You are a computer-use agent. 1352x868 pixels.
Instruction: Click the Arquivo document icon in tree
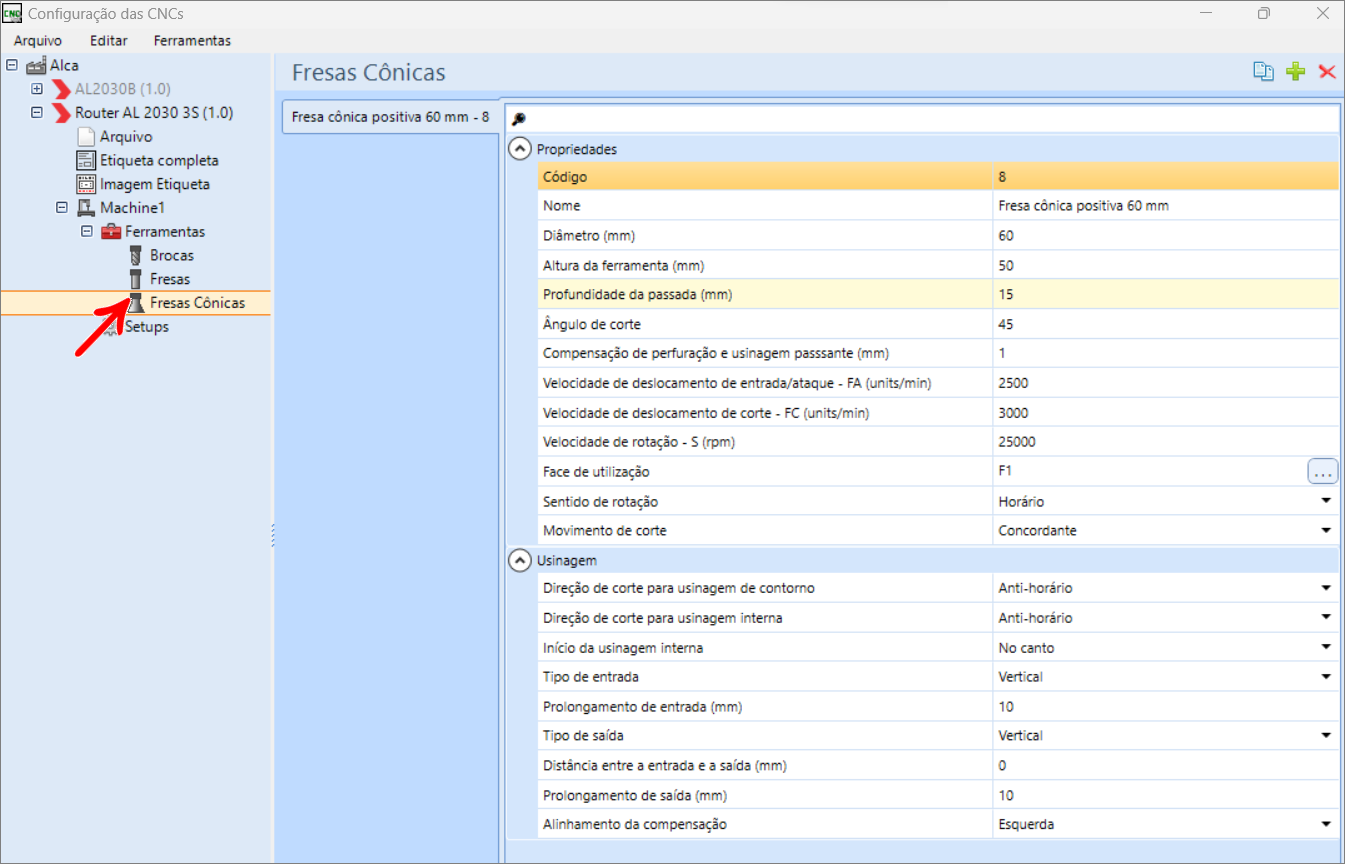click(86, 137)
